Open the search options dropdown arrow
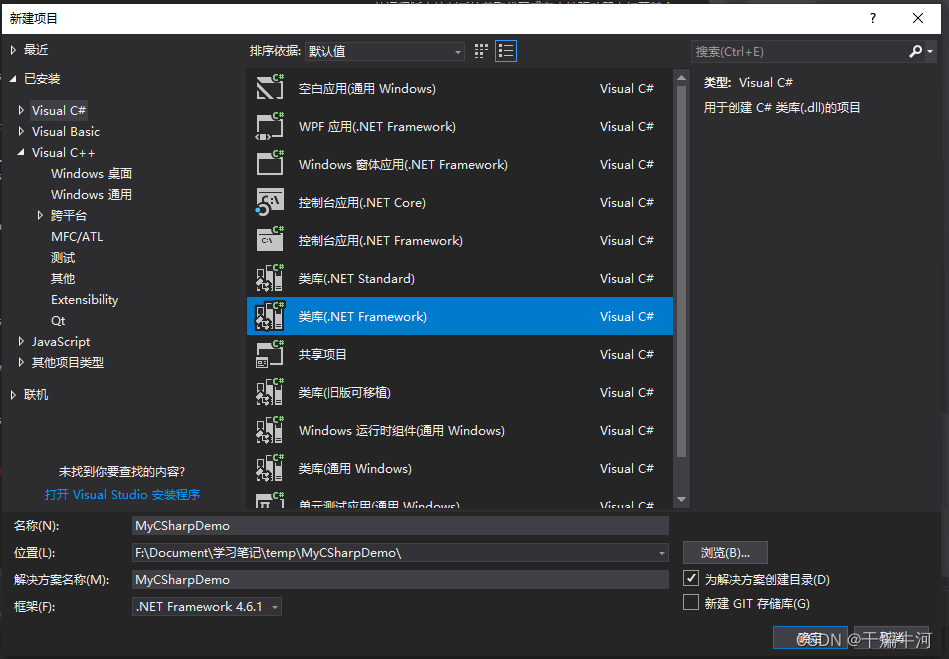The image size is (949, 659). point(930,51)
